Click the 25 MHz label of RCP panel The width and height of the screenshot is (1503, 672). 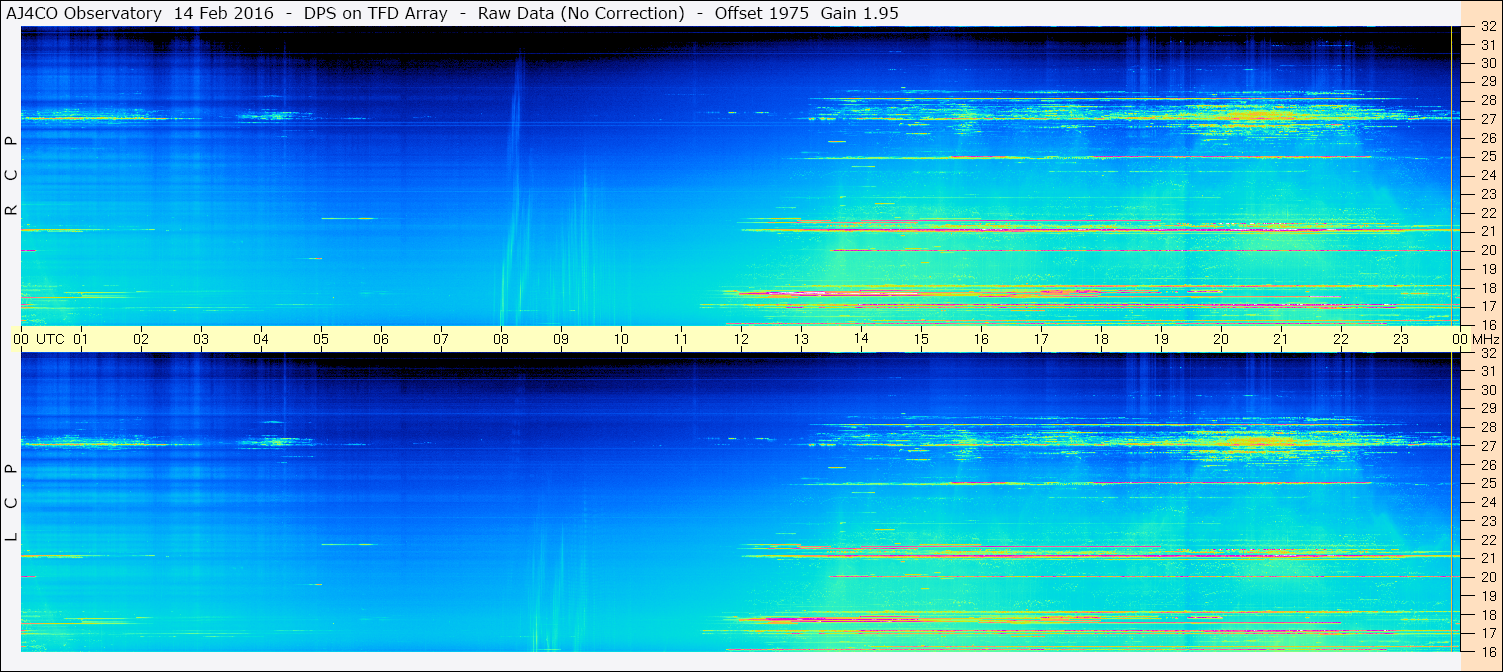1487,157
